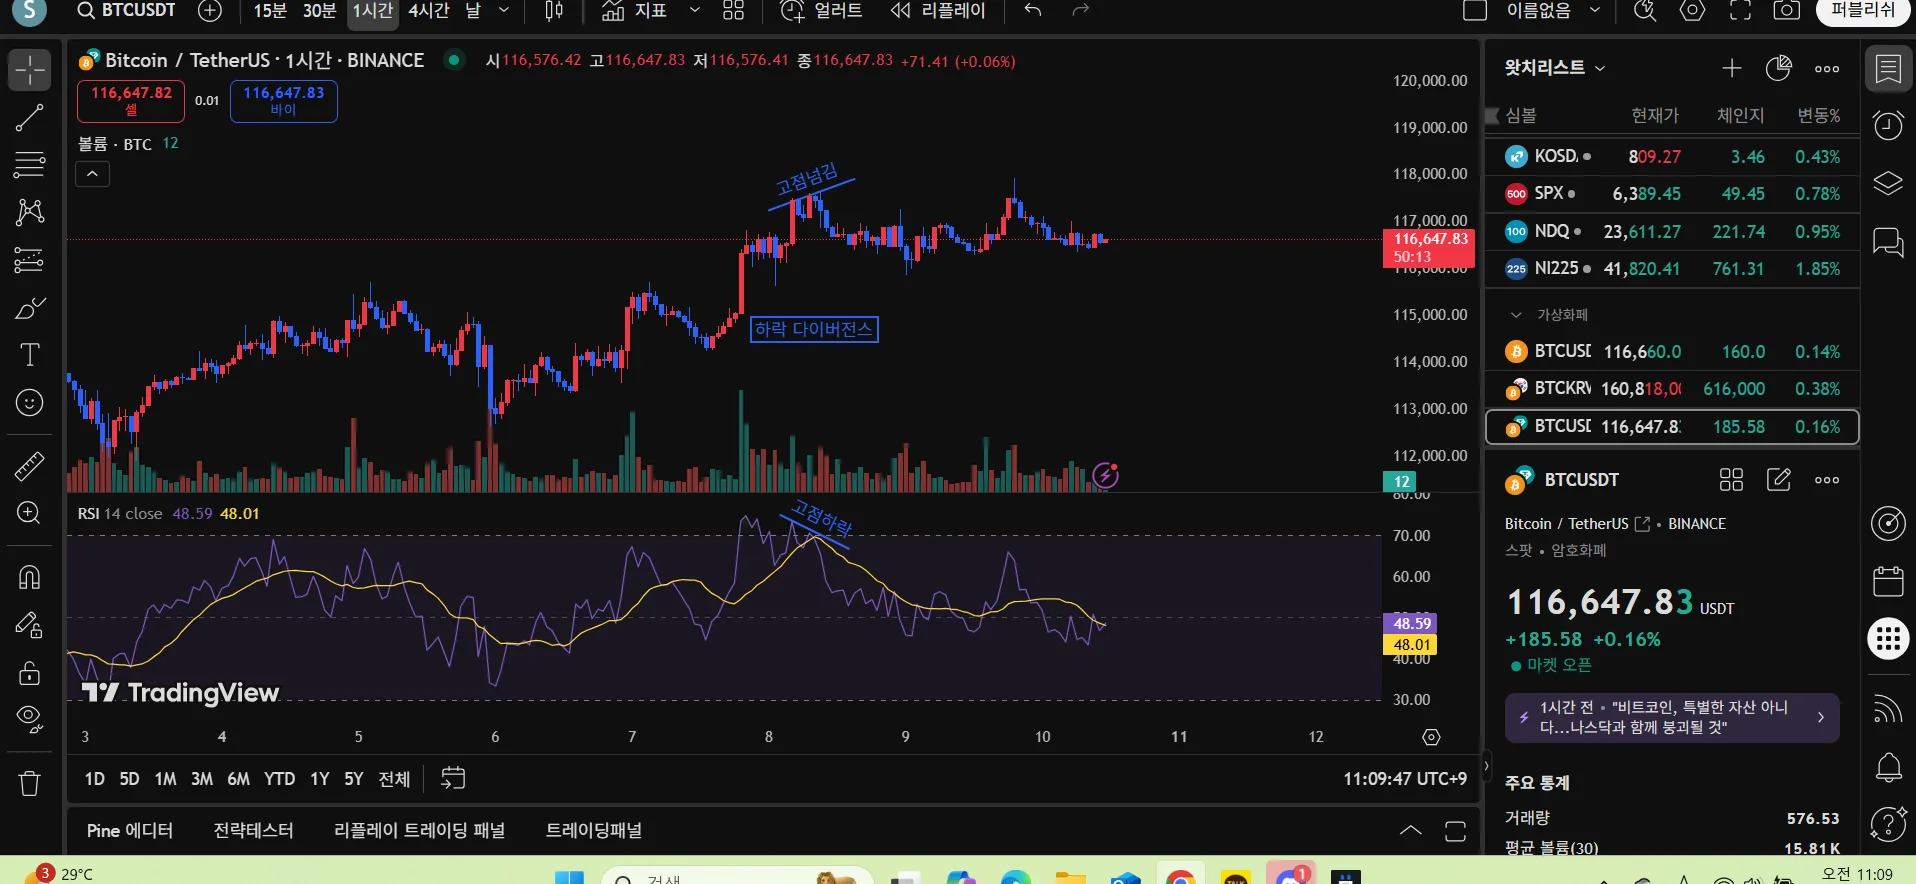Open the economic calendar sidebar icon

pyautogui.click(x=1888, y=581)
